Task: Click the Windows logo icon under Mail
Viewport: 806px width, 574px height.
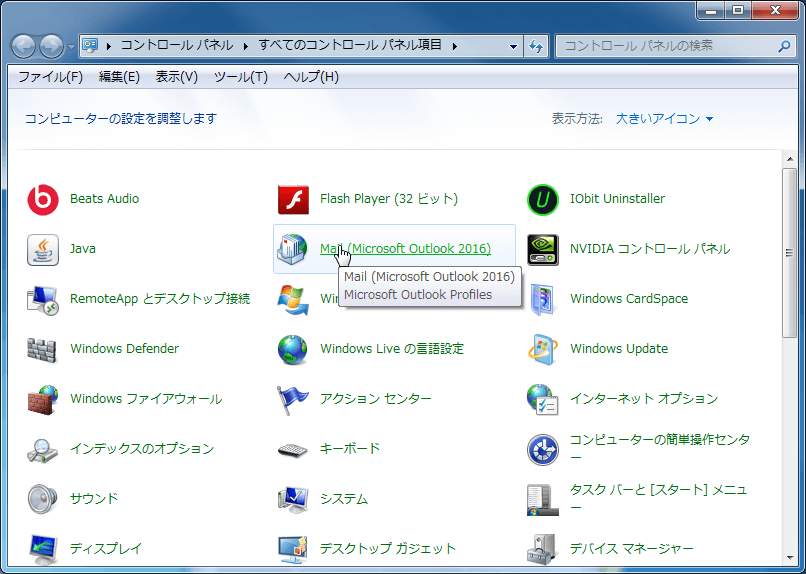Action: coord(292,300)
